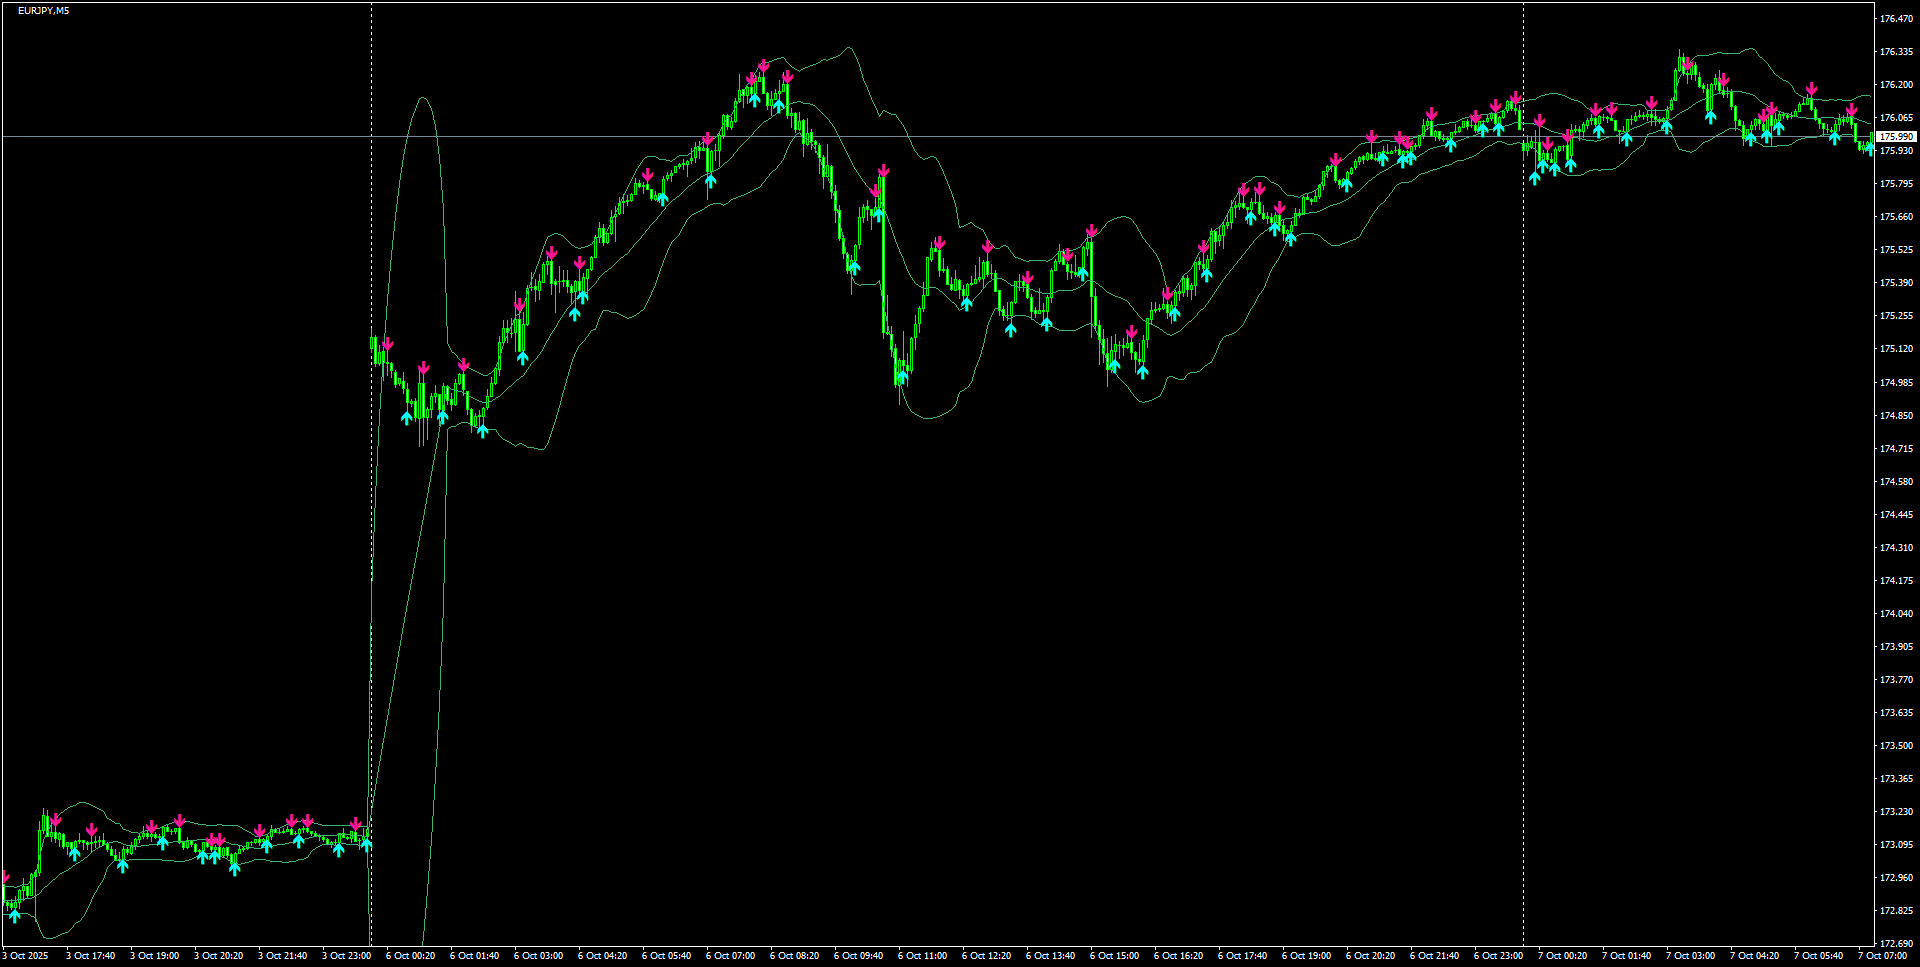Select price level 176.200 on the axis

1897,85
